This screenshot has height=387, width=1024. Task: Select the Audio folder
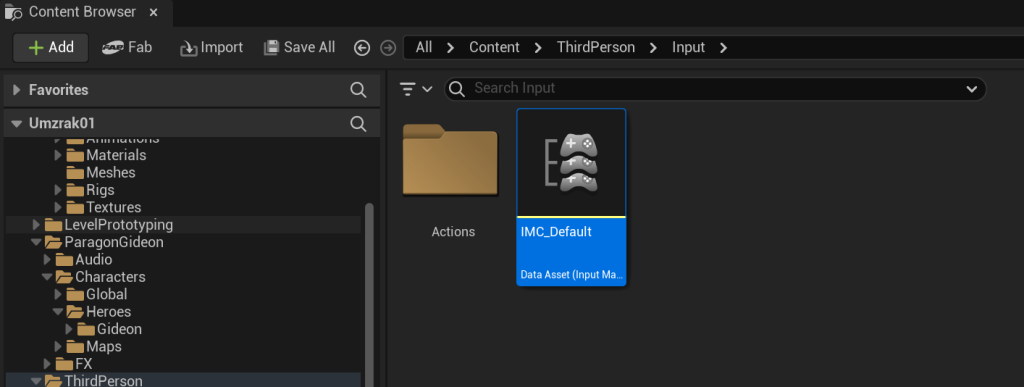(85, 260)
